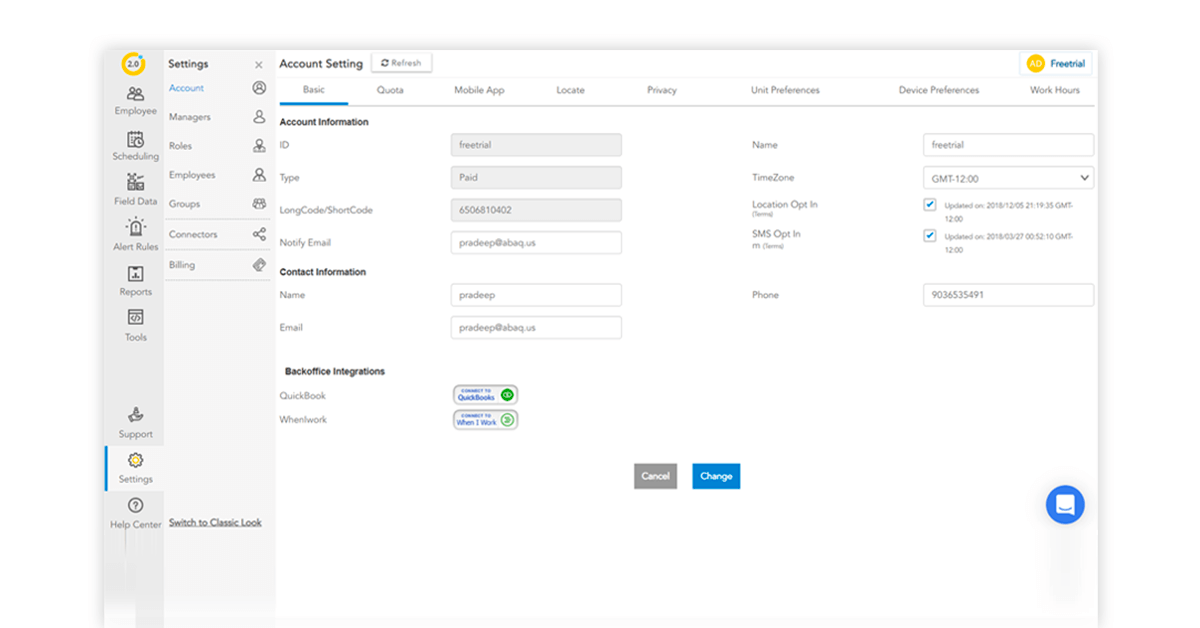Open Alert Rules in sidebar
1200x628 pixels.
(x=135, y=230)
